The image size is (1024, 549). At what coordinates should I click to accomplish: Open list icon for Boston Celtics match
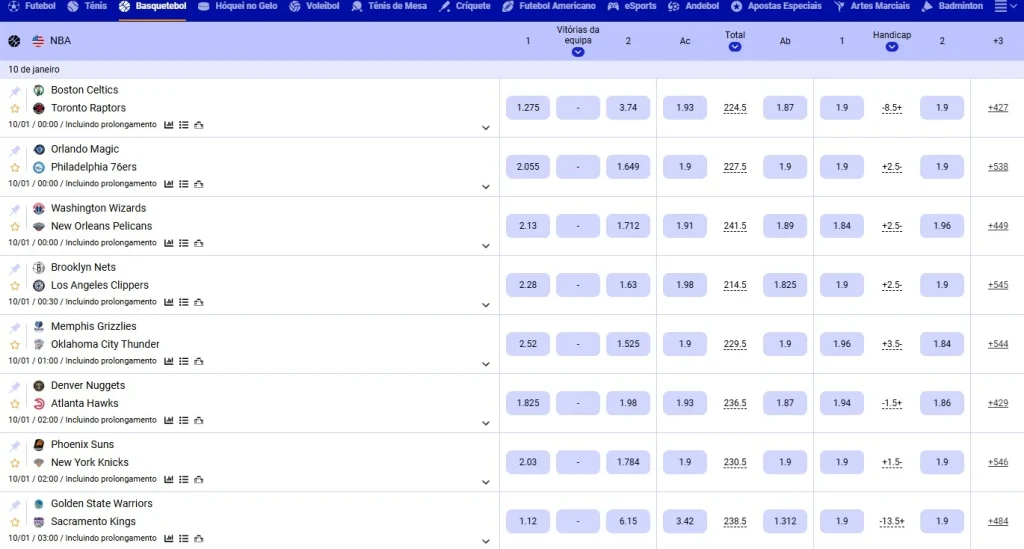coord(184,125)
